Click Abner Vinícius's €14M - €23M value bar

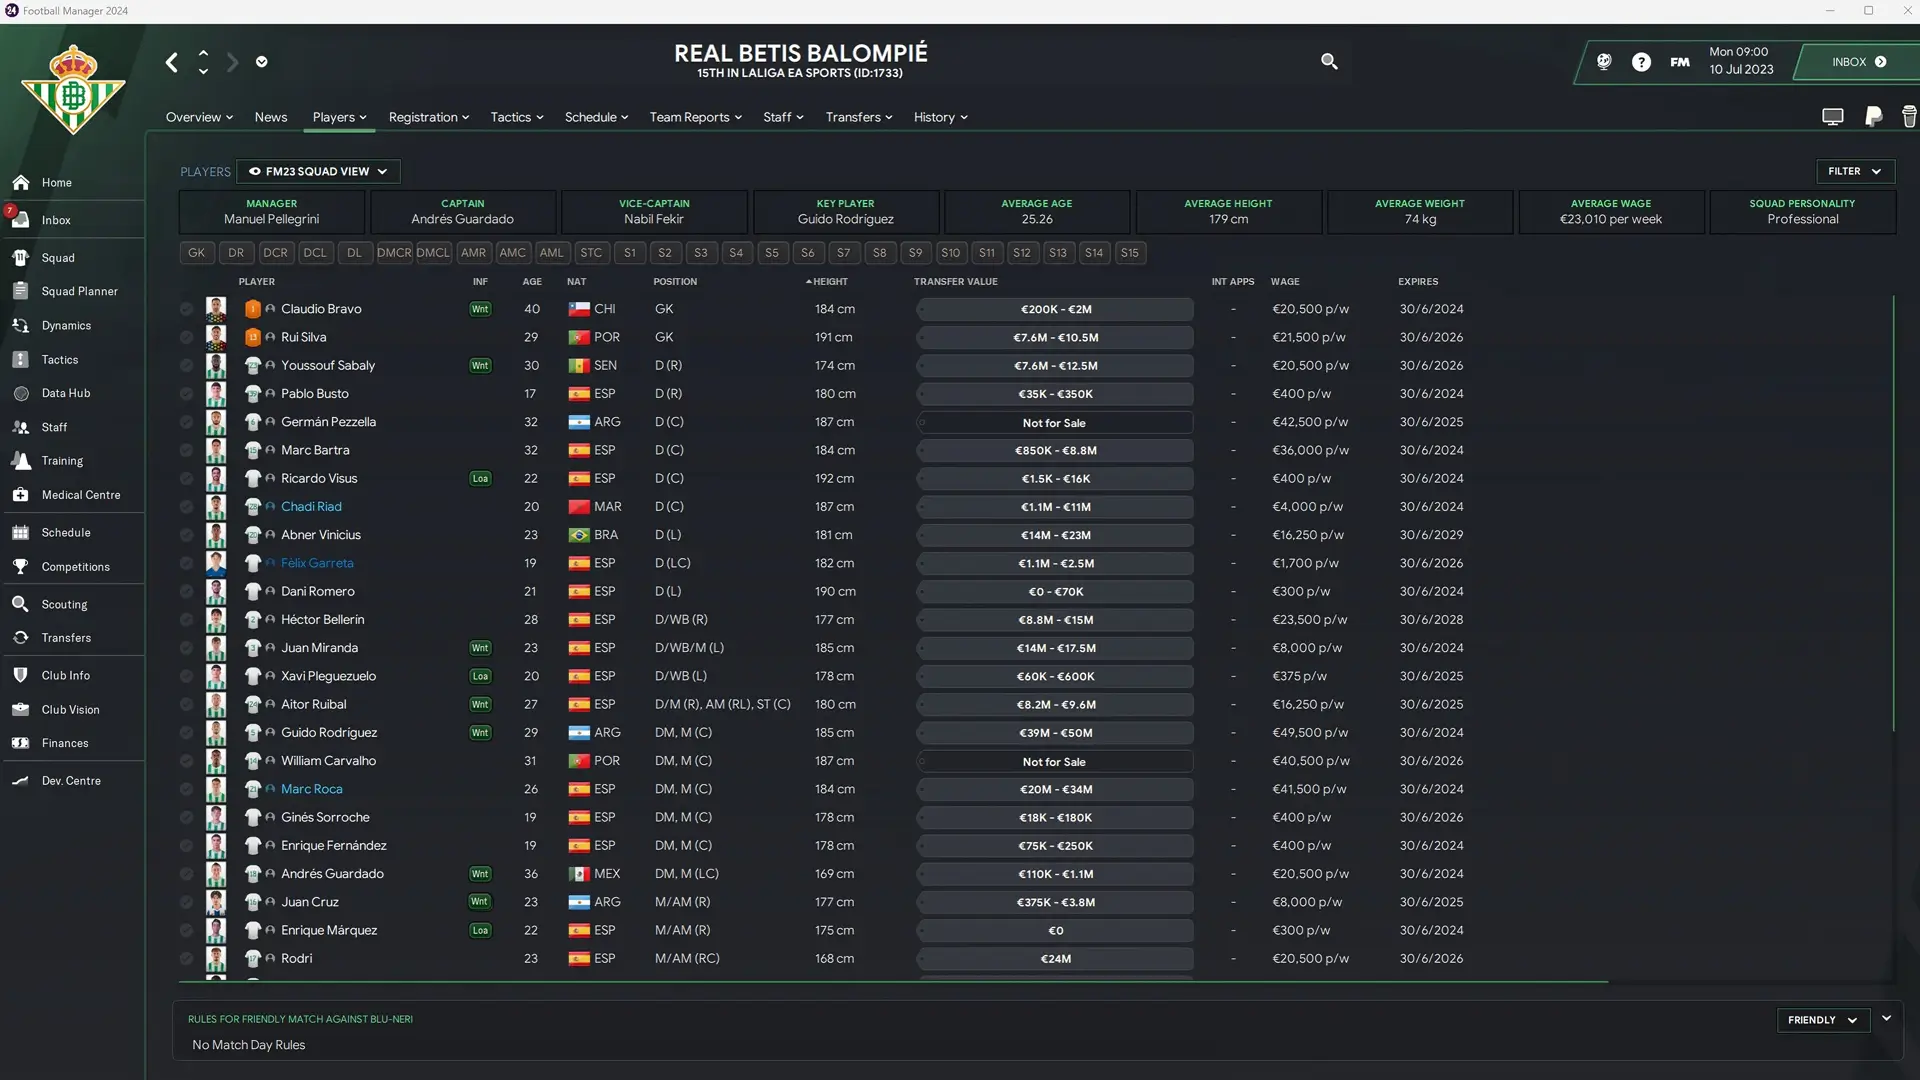pos(1055,535)
